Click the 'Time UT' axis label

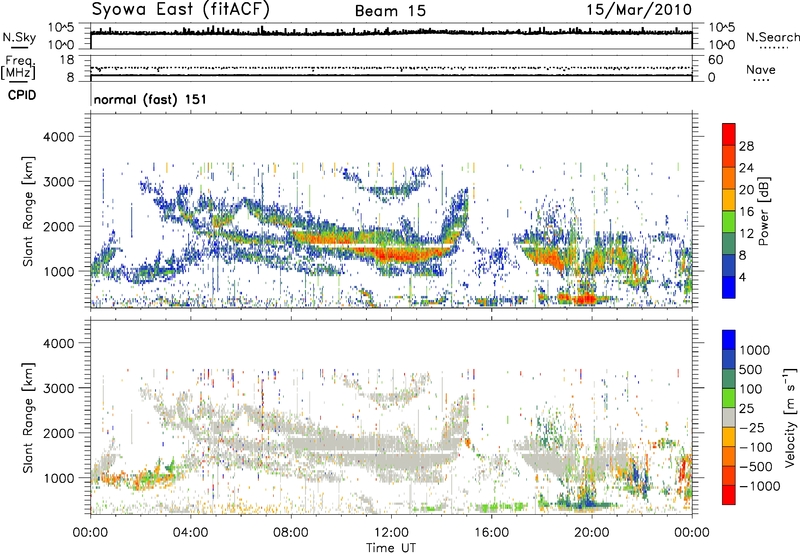391,548
